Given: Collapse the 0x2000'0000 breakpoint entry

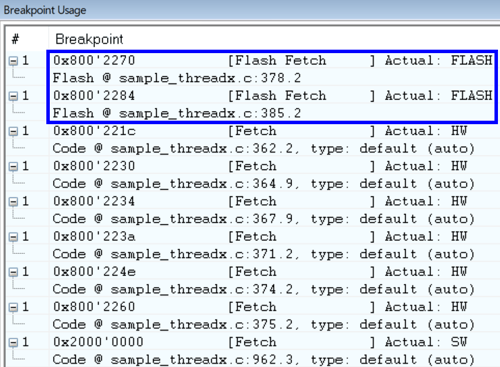Looking at the screenshot, I should pos(13,343).
